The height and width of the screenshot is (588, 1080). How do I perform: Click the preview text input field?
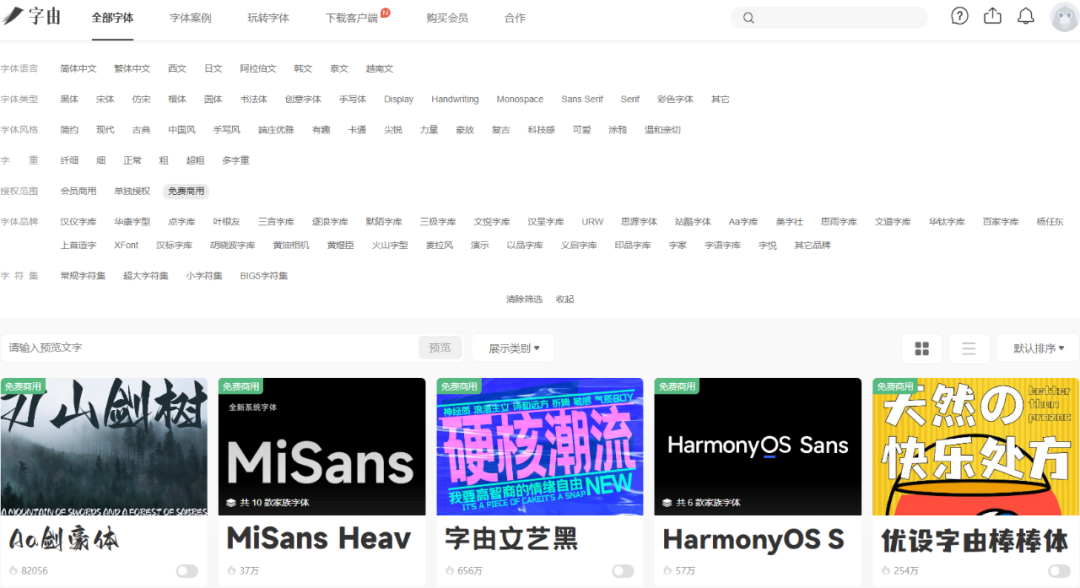210,348
